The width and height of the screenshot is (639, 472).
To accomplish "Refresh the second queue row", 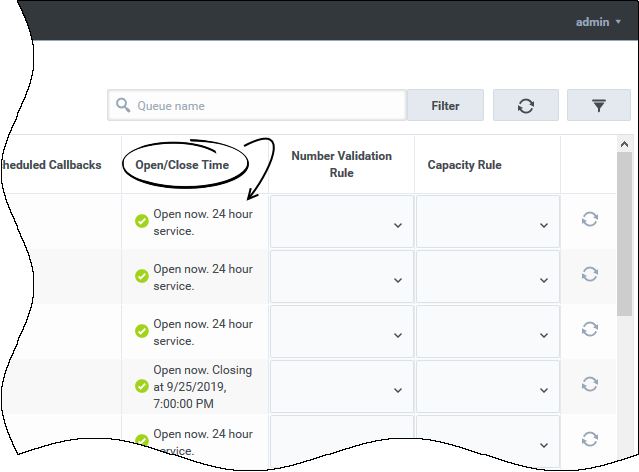I will 590,275.
